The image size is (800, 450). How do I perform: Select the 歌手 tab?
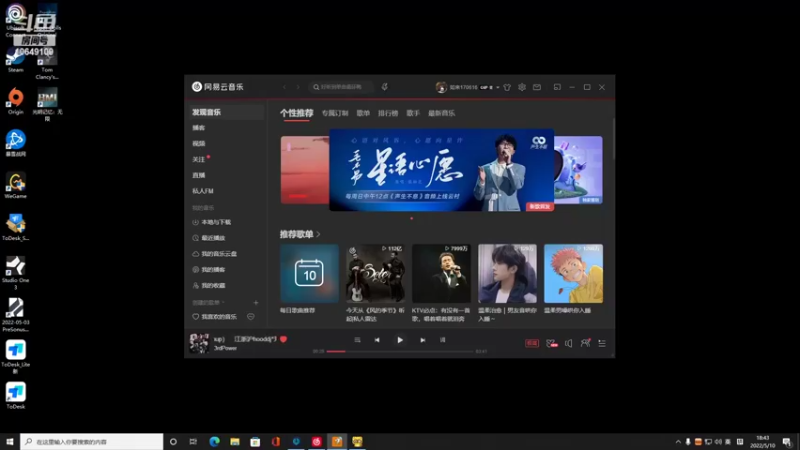tap(413, 113)
